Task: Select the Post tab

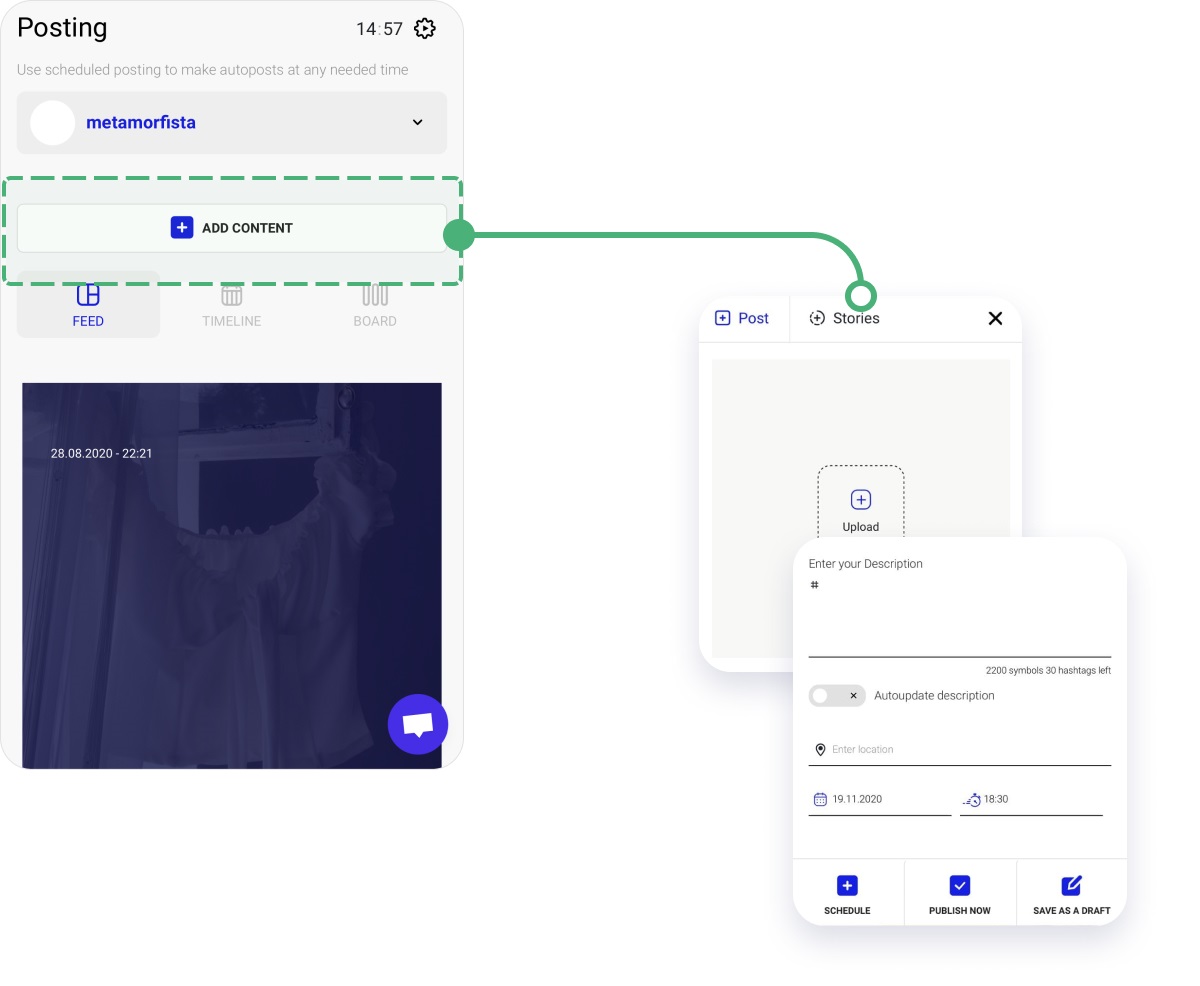Action: 742,318
